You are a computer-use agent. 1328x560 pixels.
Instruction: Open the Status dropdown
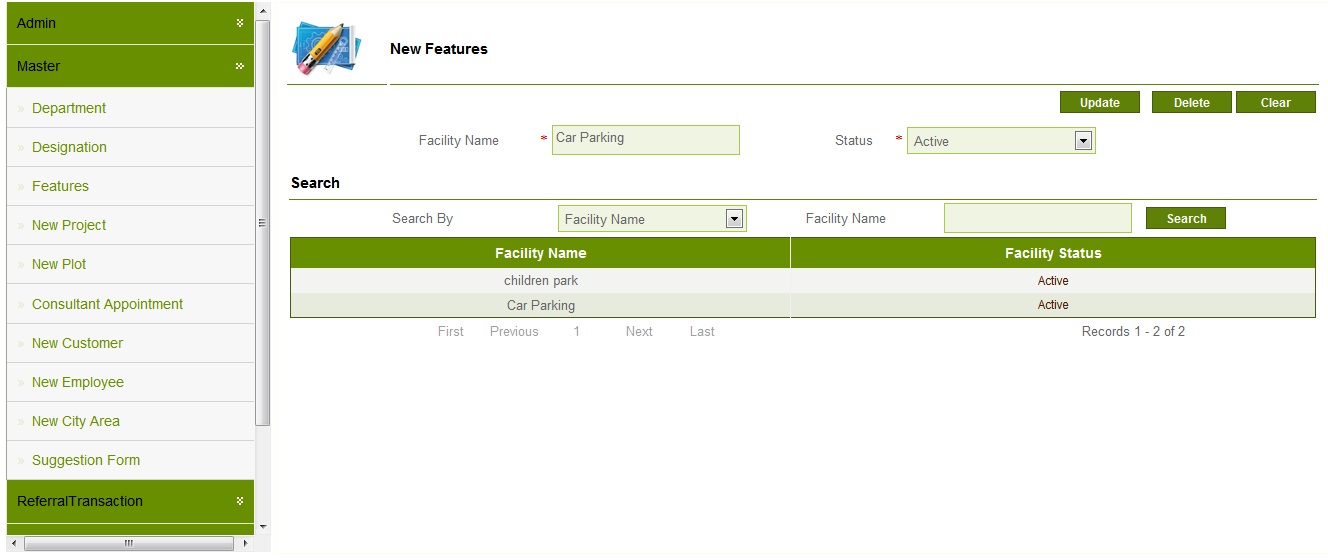point(1082,141)
